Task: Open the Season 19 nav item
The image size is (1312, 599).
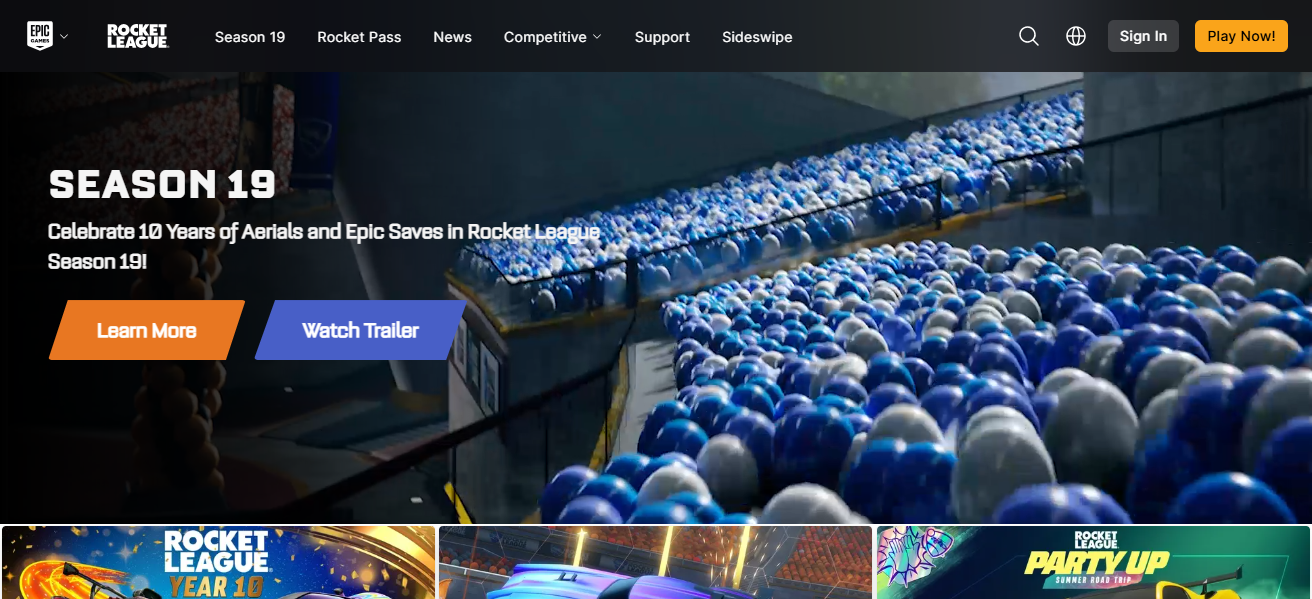Action: tap(250, 37)
